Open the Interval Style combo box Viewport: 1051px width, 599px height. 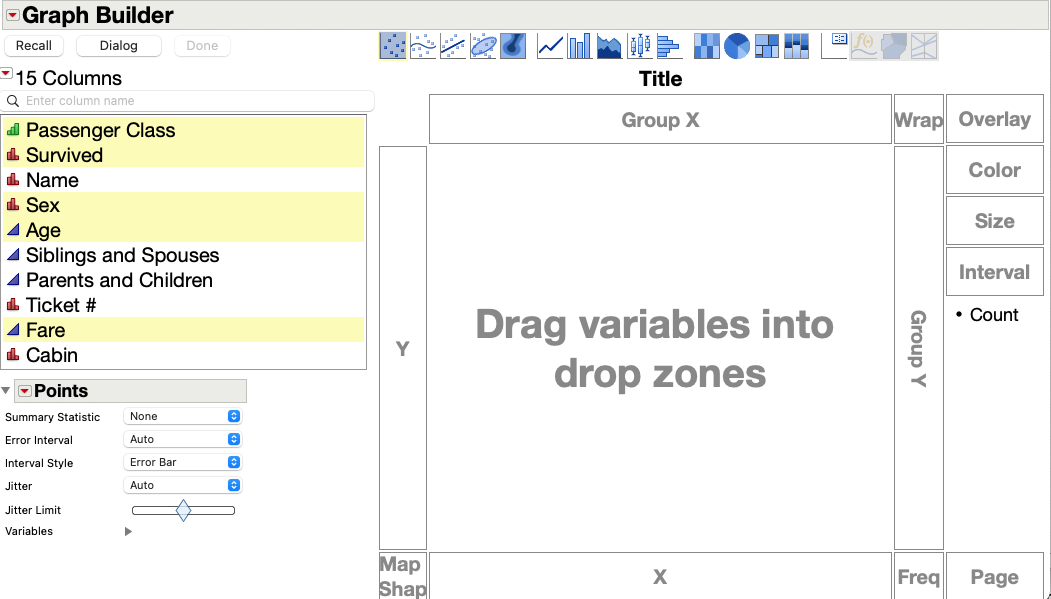pyautogui.click(x=182, y=462)
